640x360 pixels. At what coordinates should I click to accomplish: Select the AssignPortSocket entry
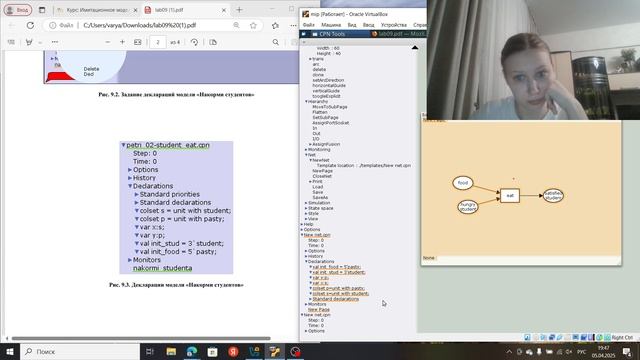[331, 123]
